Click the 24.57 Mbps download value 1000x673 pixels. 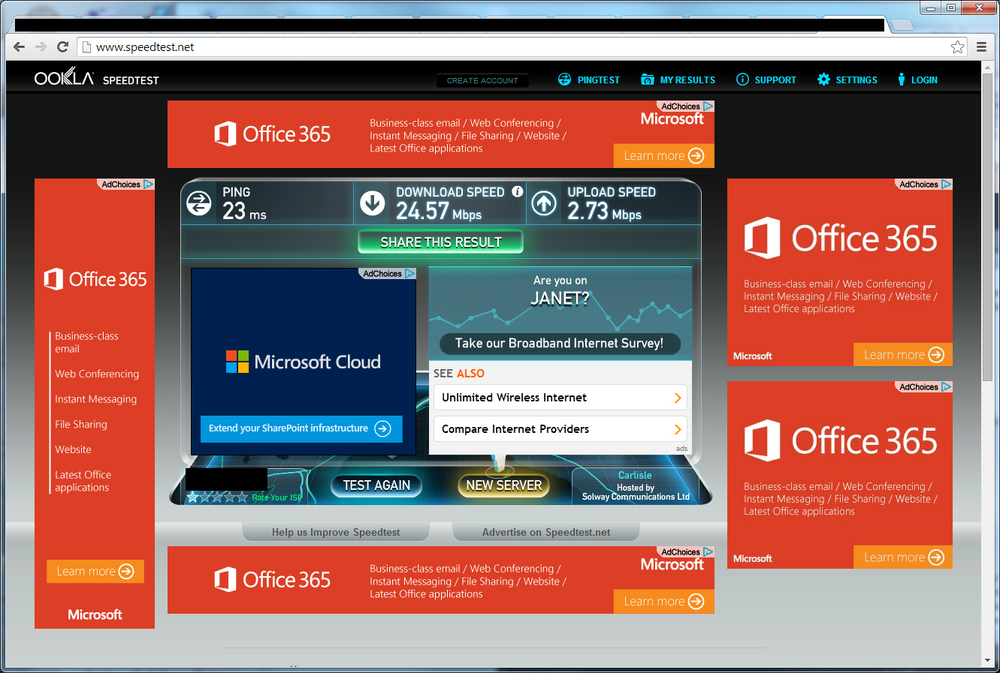(438, 211)
